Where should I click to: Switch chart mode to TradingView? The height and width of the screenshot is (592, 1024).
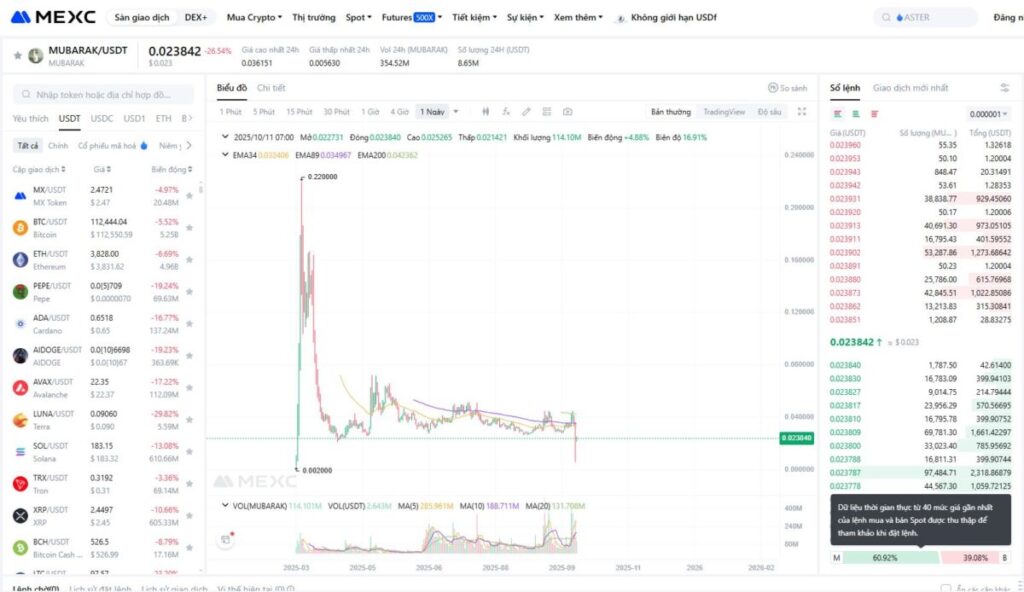click(723, 112)
